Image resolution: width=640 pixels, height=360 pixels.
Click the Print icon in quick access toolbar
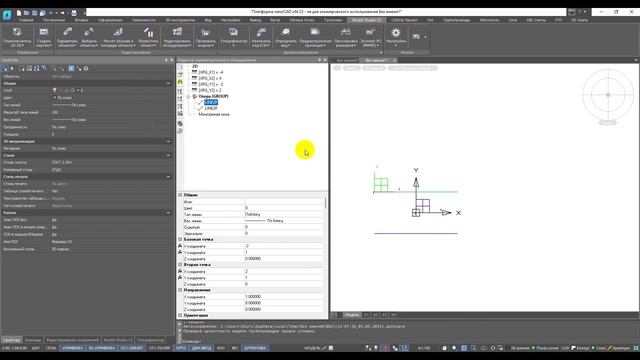pyautogui.click(x=74, y=13)
